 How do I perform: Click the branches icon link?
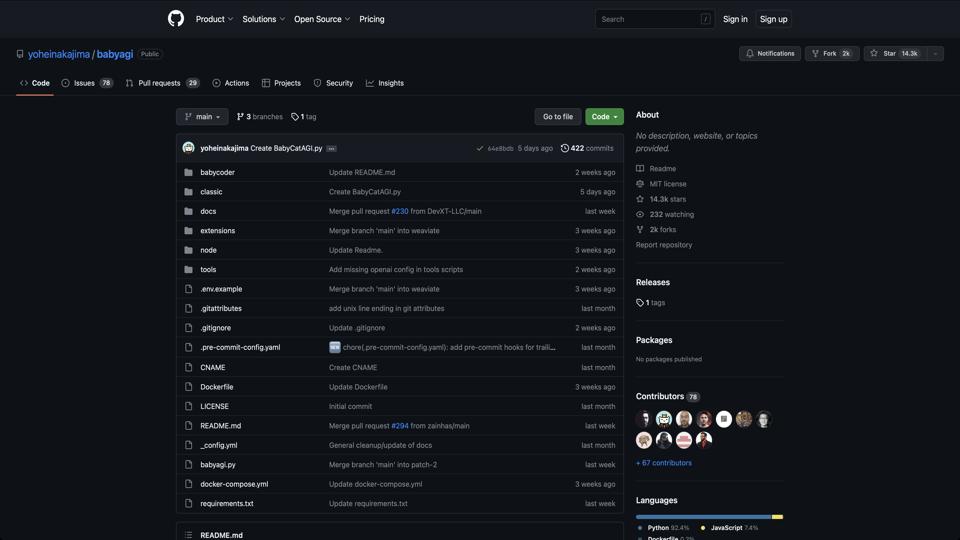tap(240, 117)
